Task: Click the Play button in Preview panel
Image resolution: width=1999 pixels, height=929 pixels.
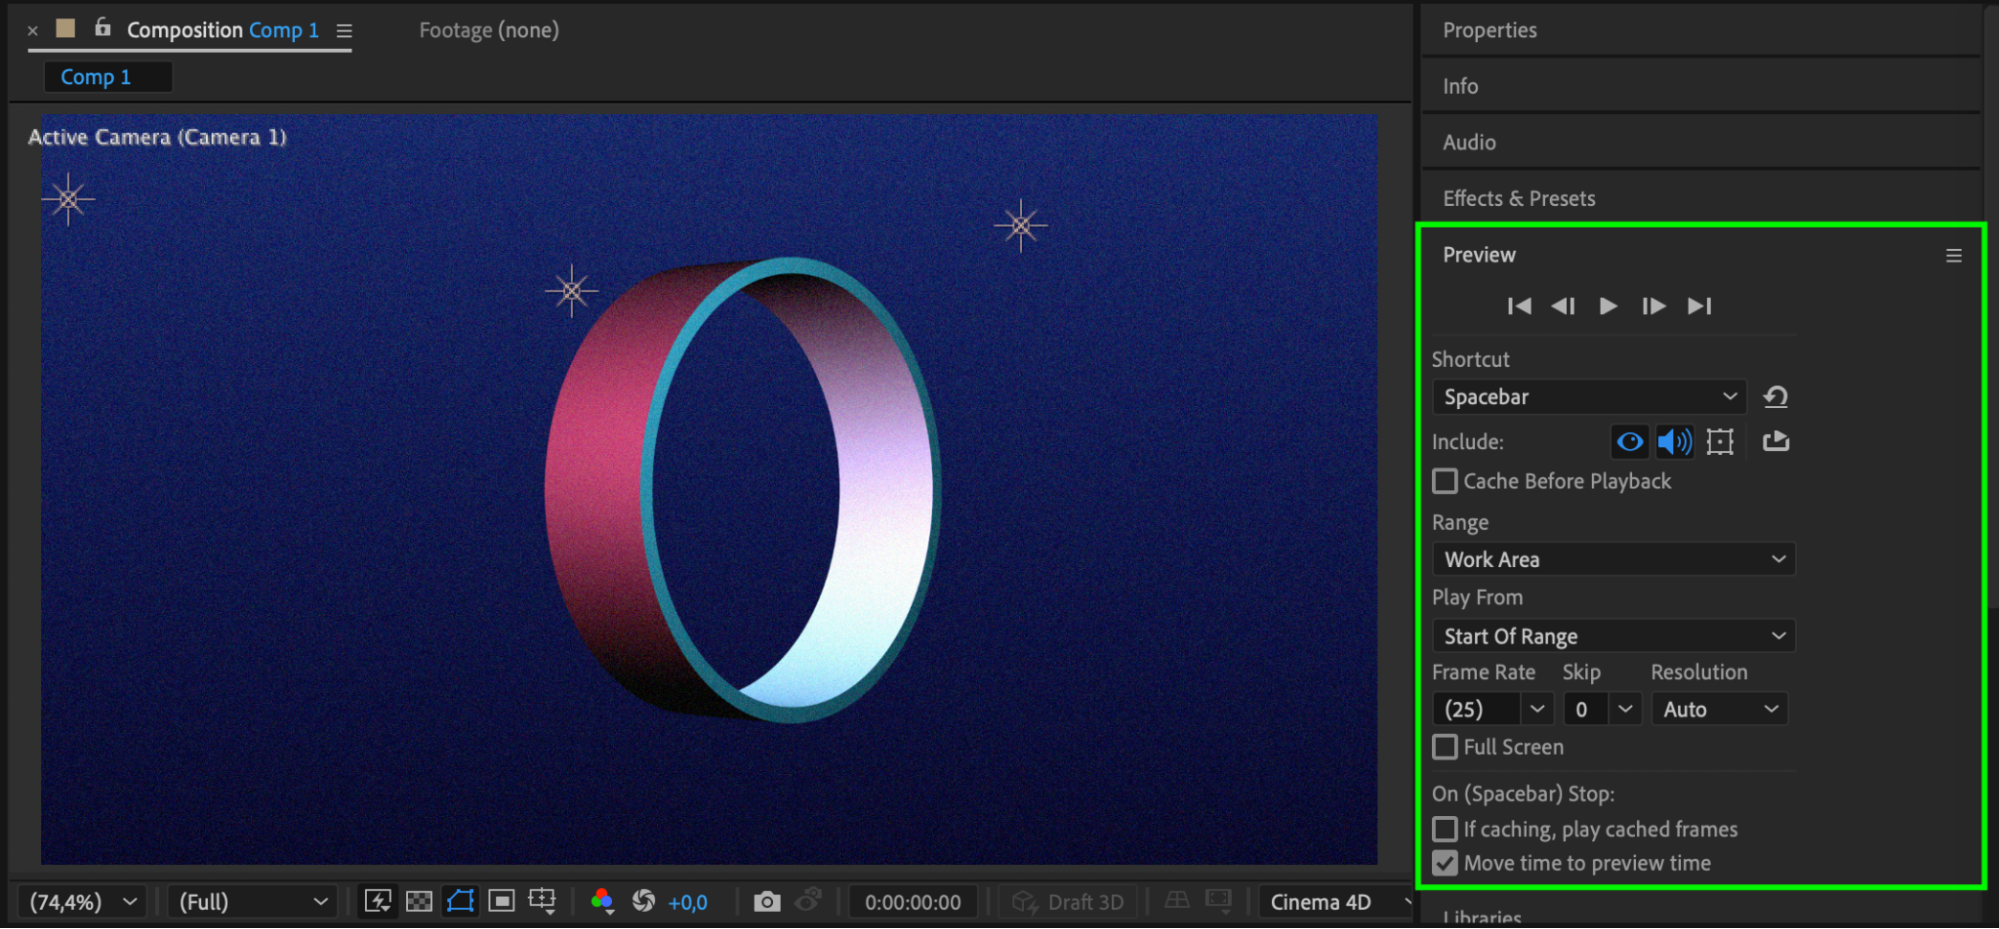Action: [1607, 306]
